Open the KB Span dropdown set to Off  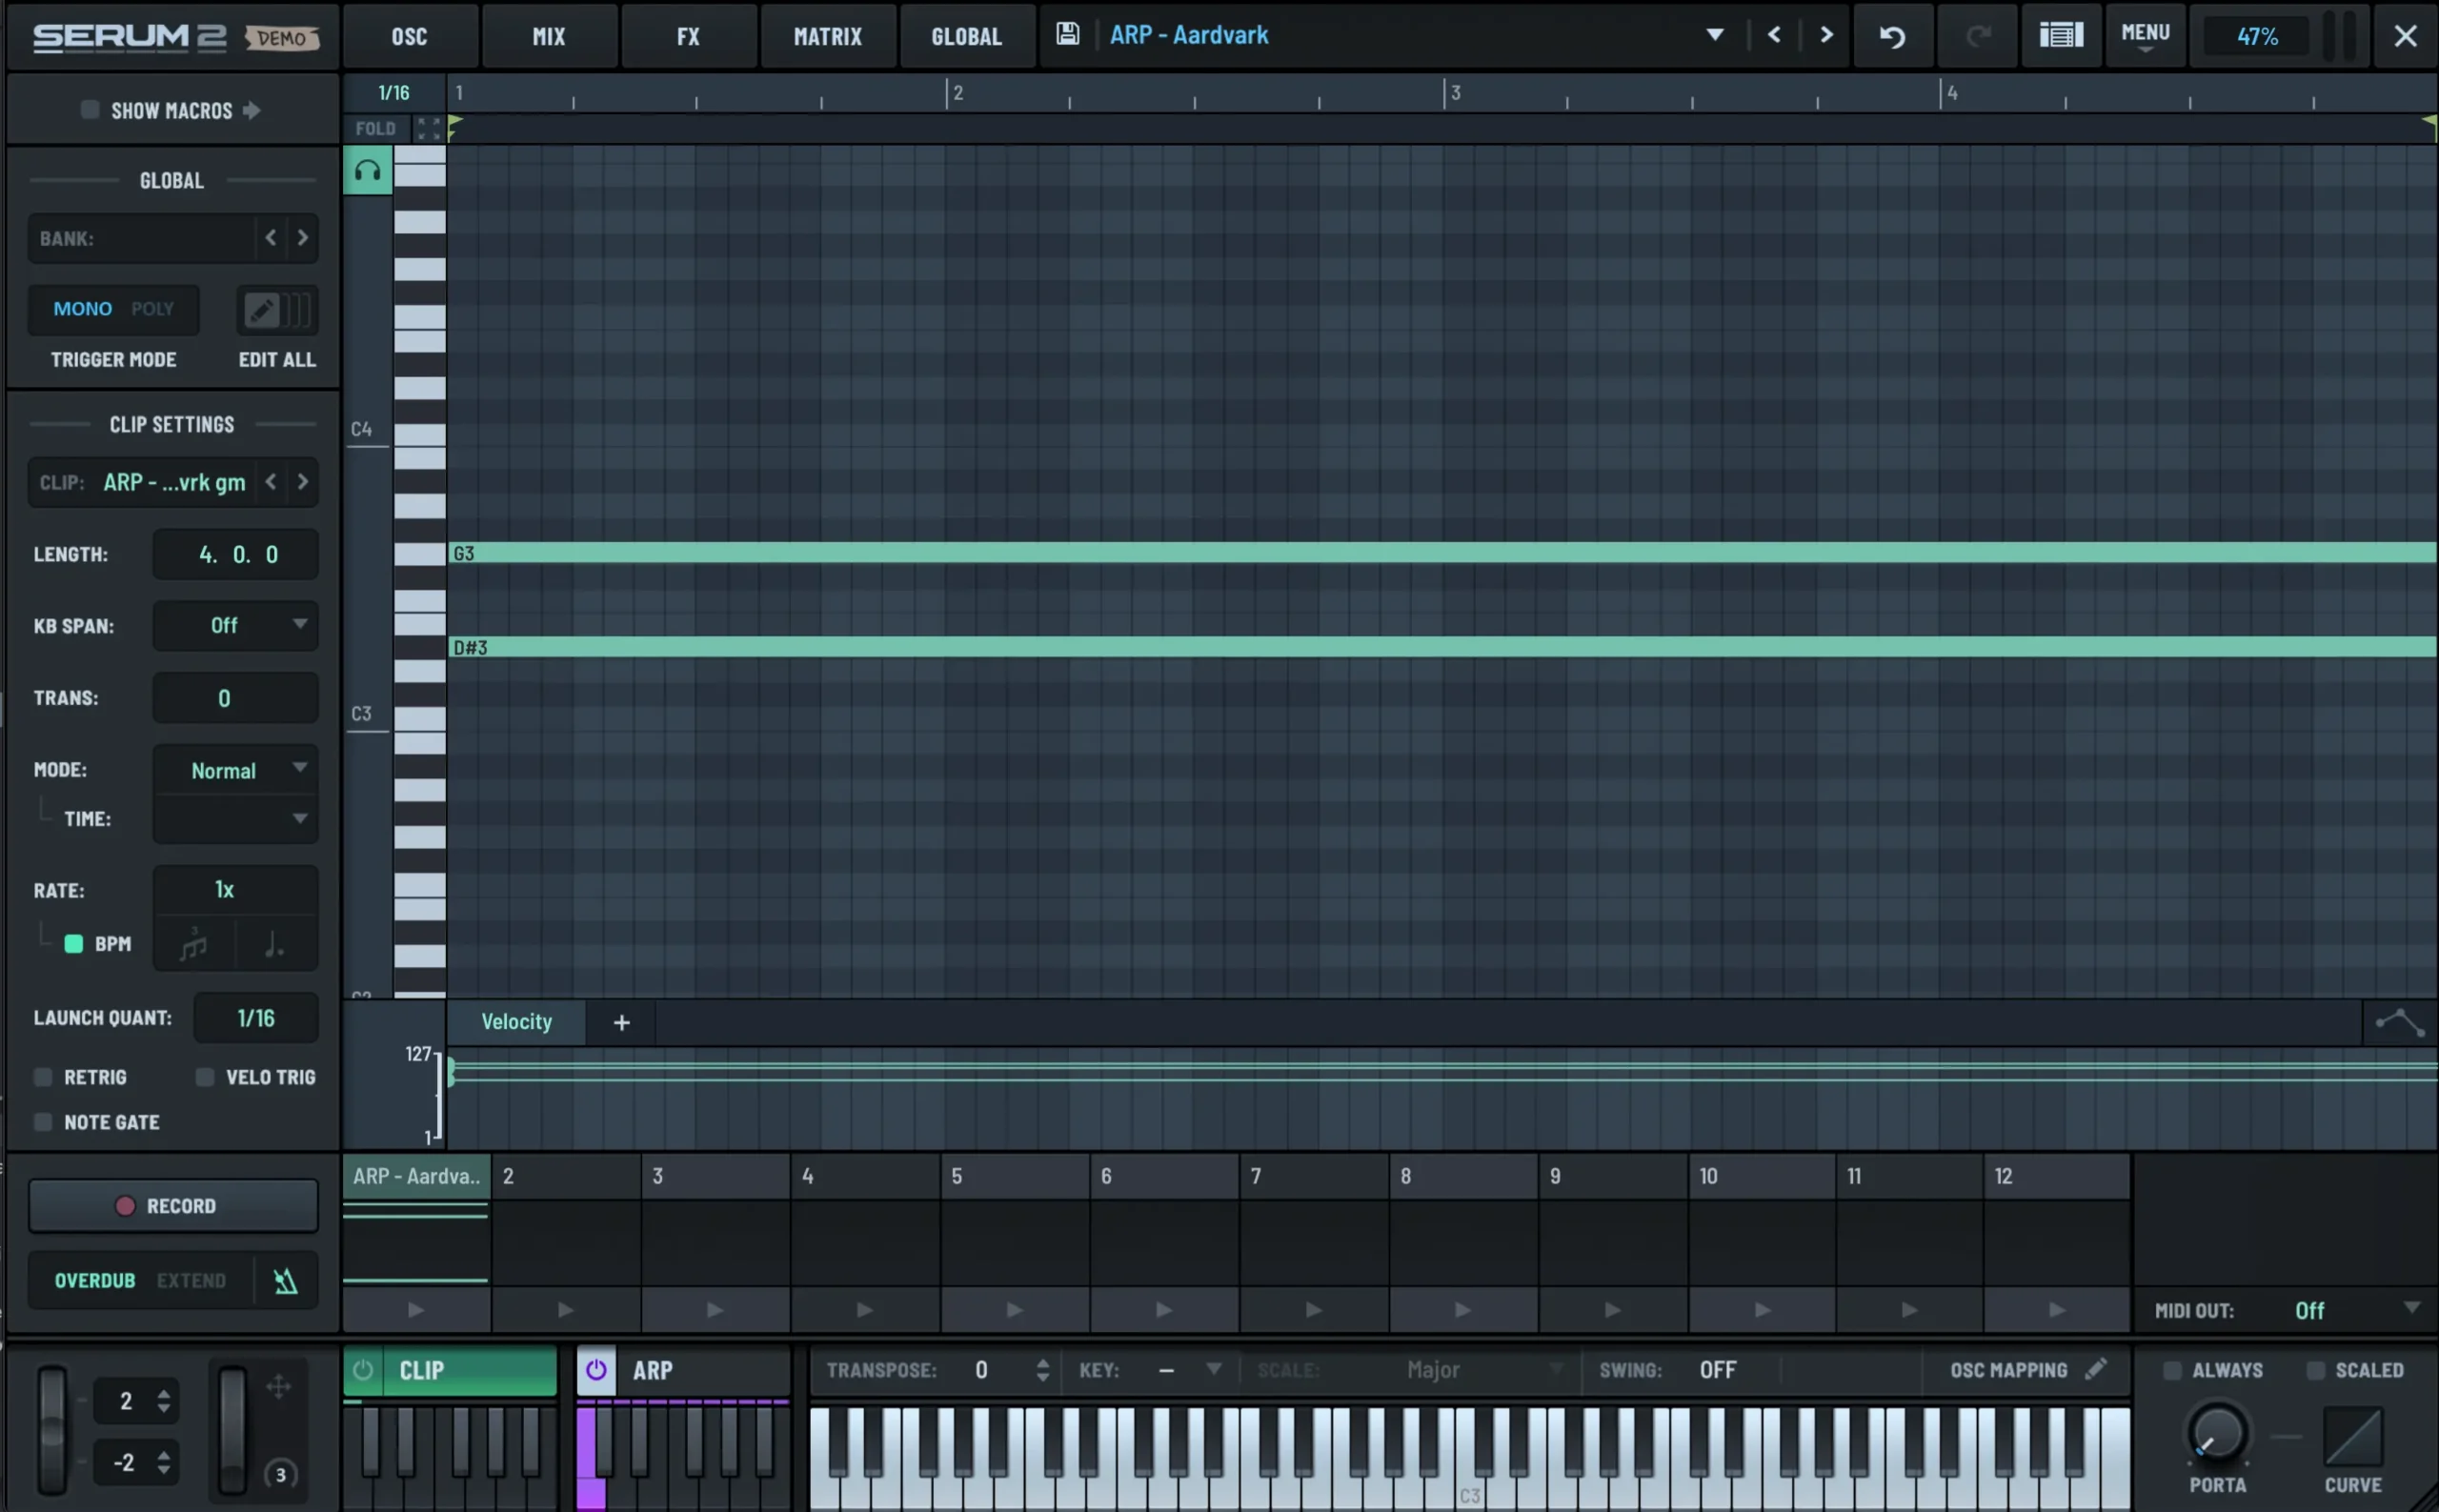[x=235, y=626]
